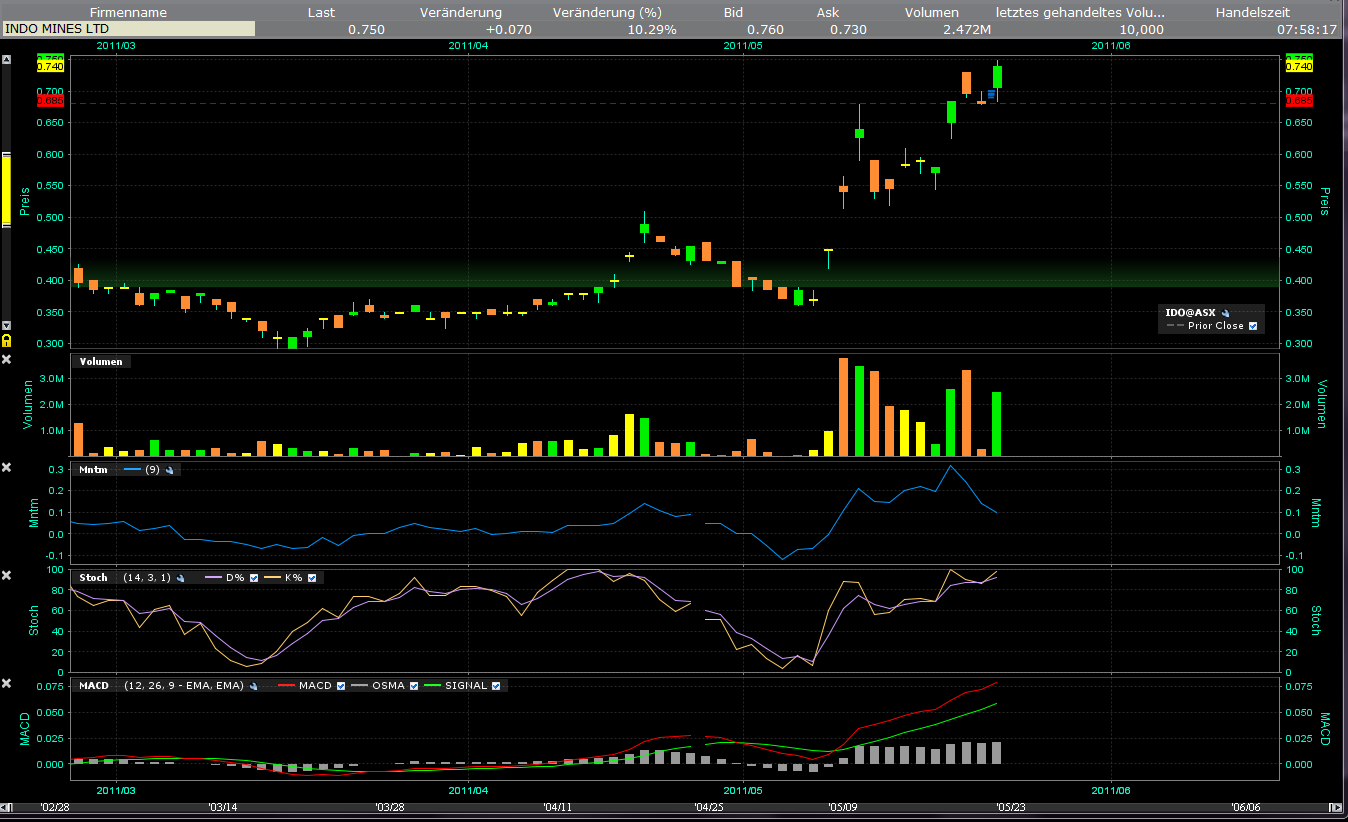
Task: Uncheck the K% line checkbox
Action: (x=312, y=578)
